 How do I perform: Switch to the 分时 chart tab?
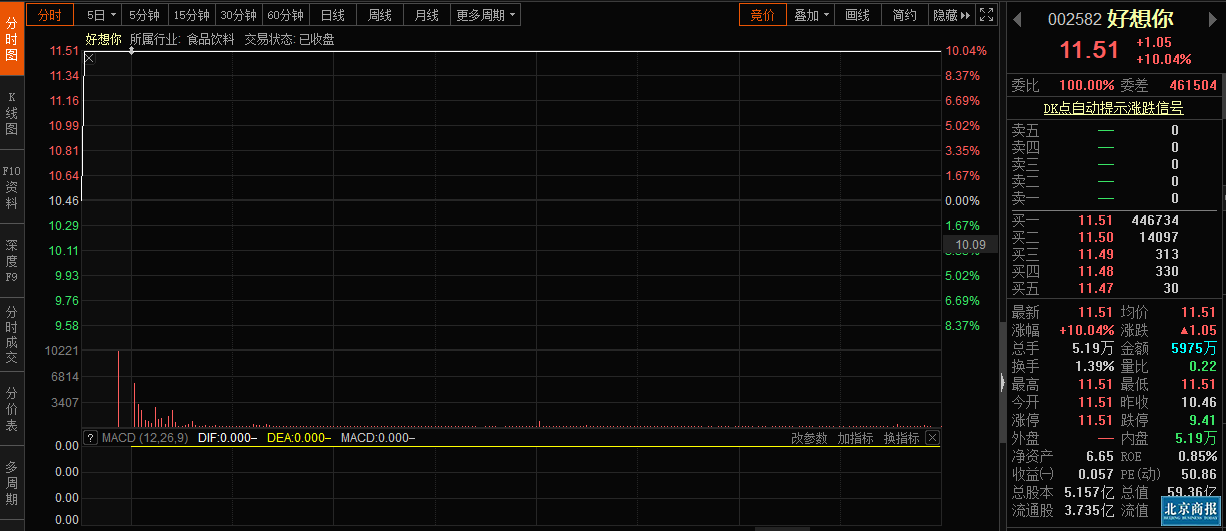click(50, 15)
